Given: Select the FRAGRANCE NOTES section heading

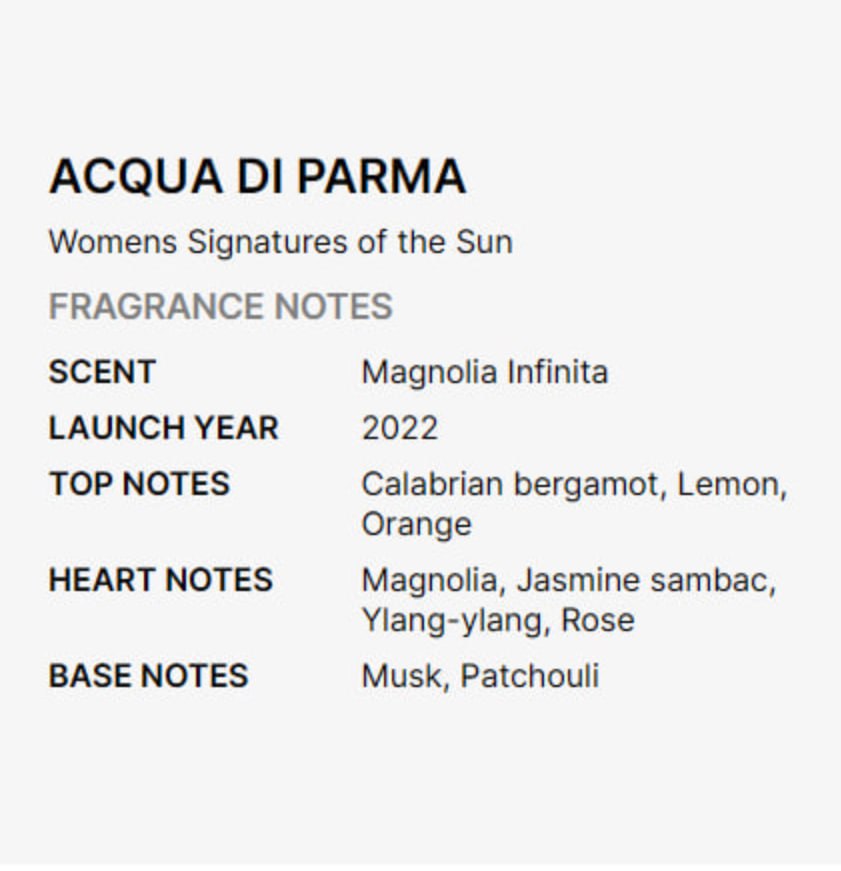Looking at the screenshot, I should (221, 307).
